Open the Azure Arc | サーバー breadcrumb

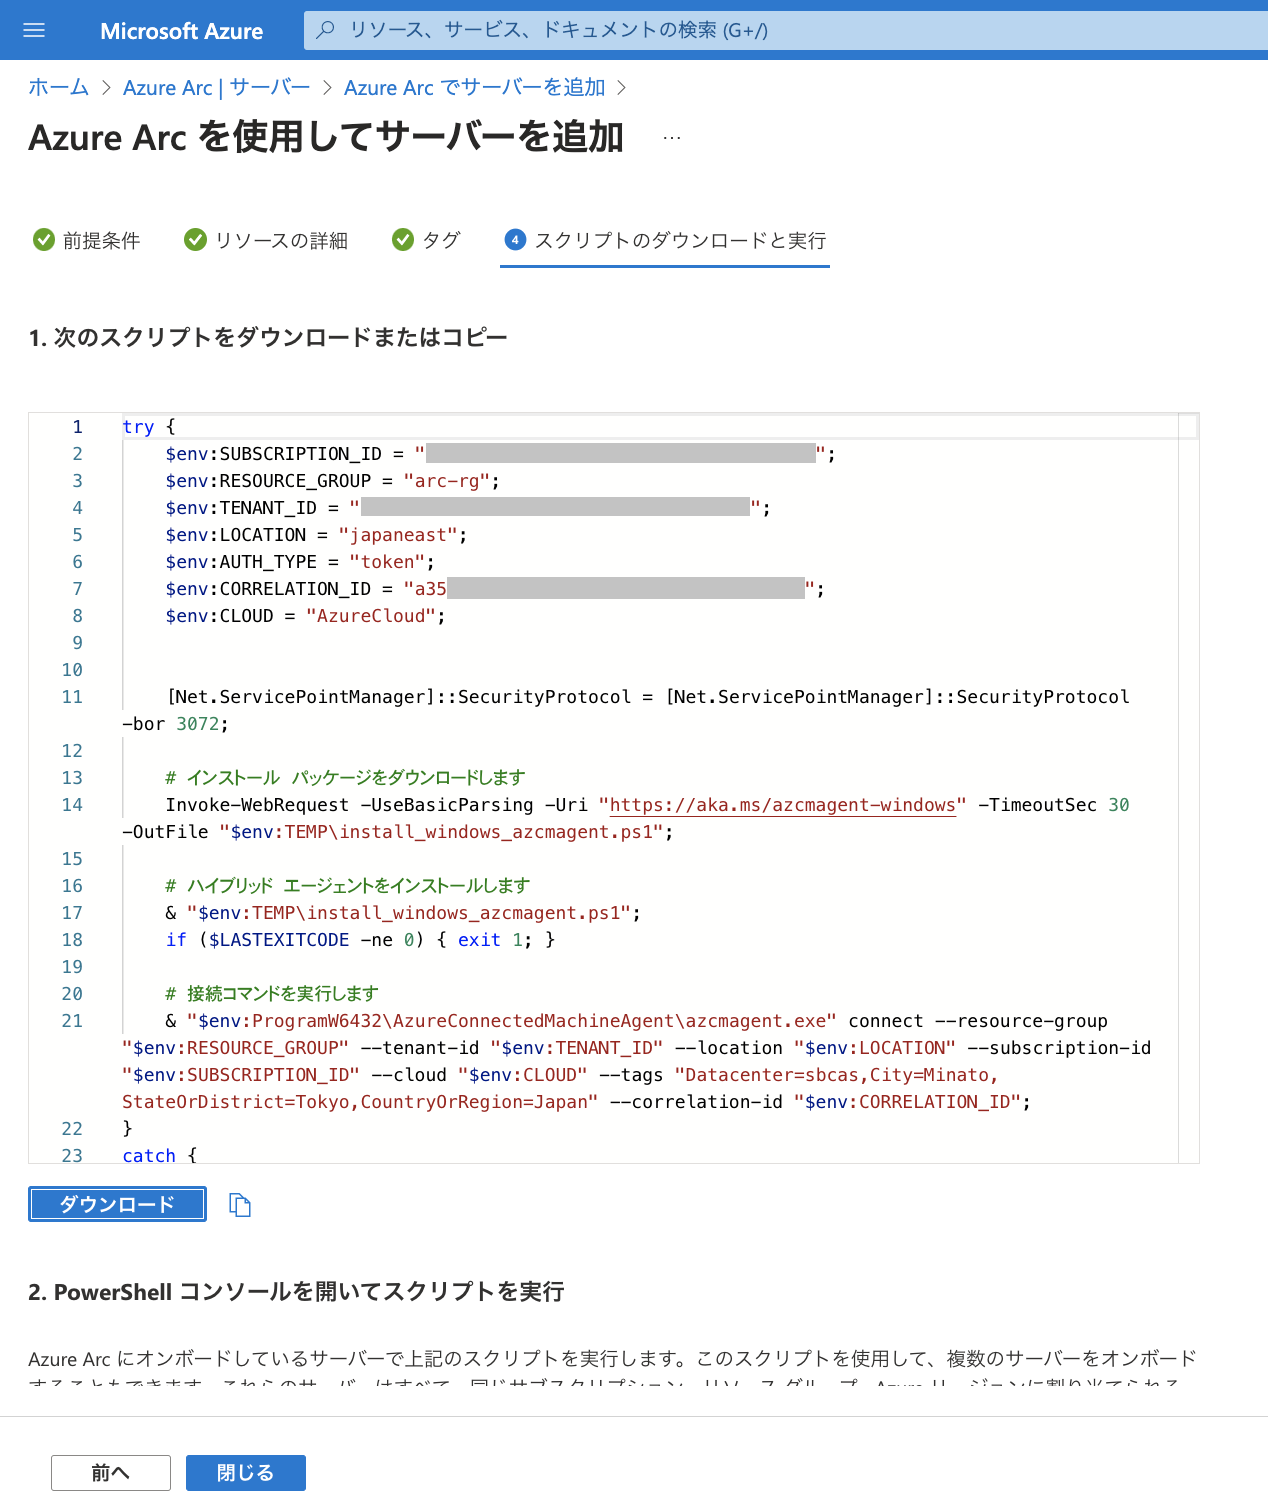pyautogui.click(x=216, y=88)
